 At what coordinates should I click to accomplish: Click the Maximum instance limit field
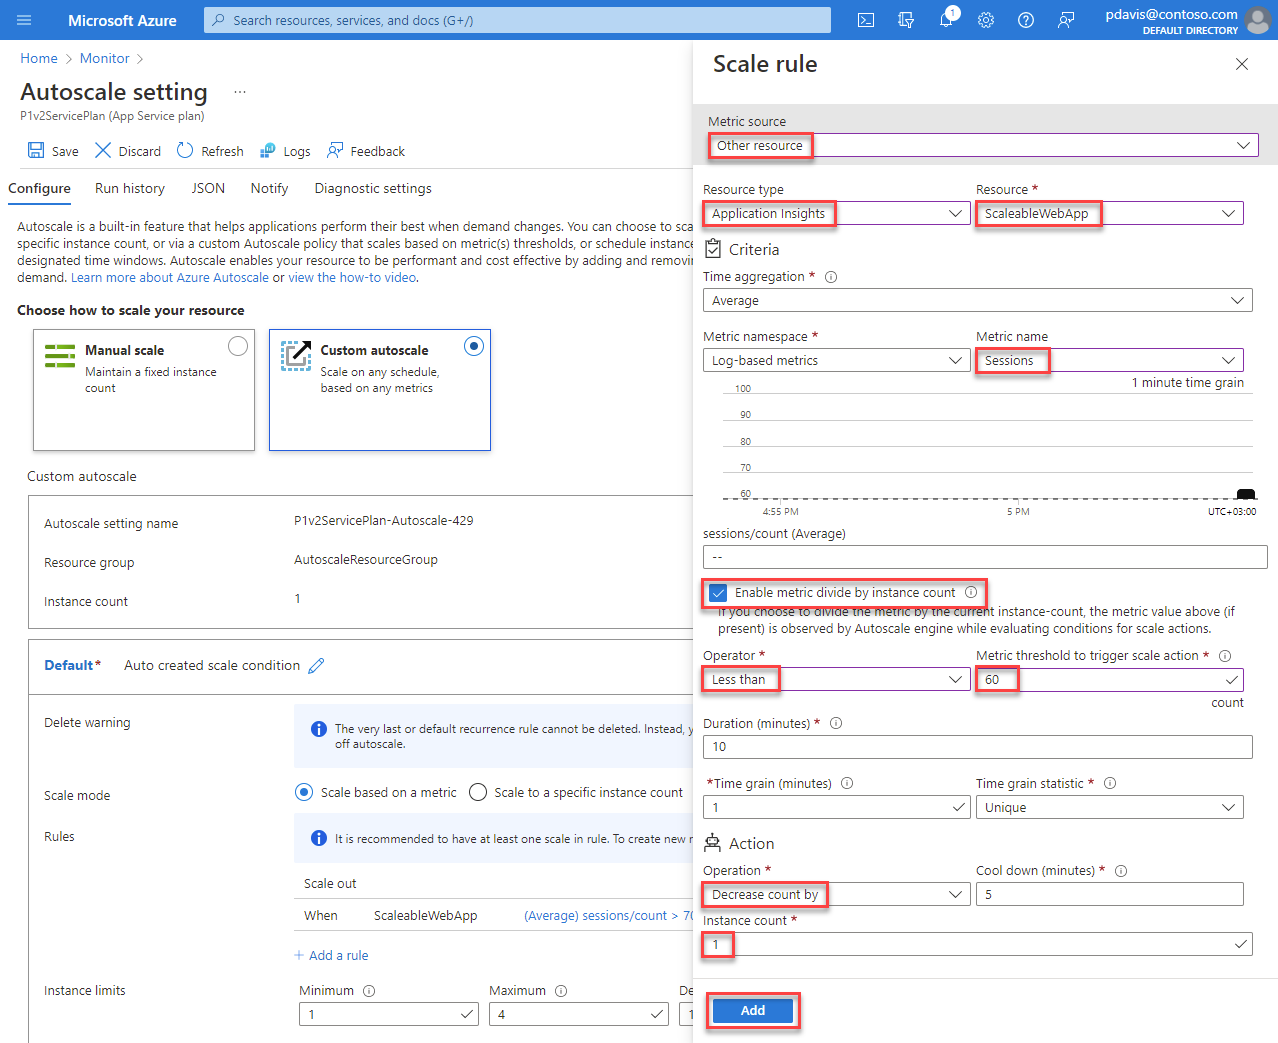click(x=579, y=1014)
